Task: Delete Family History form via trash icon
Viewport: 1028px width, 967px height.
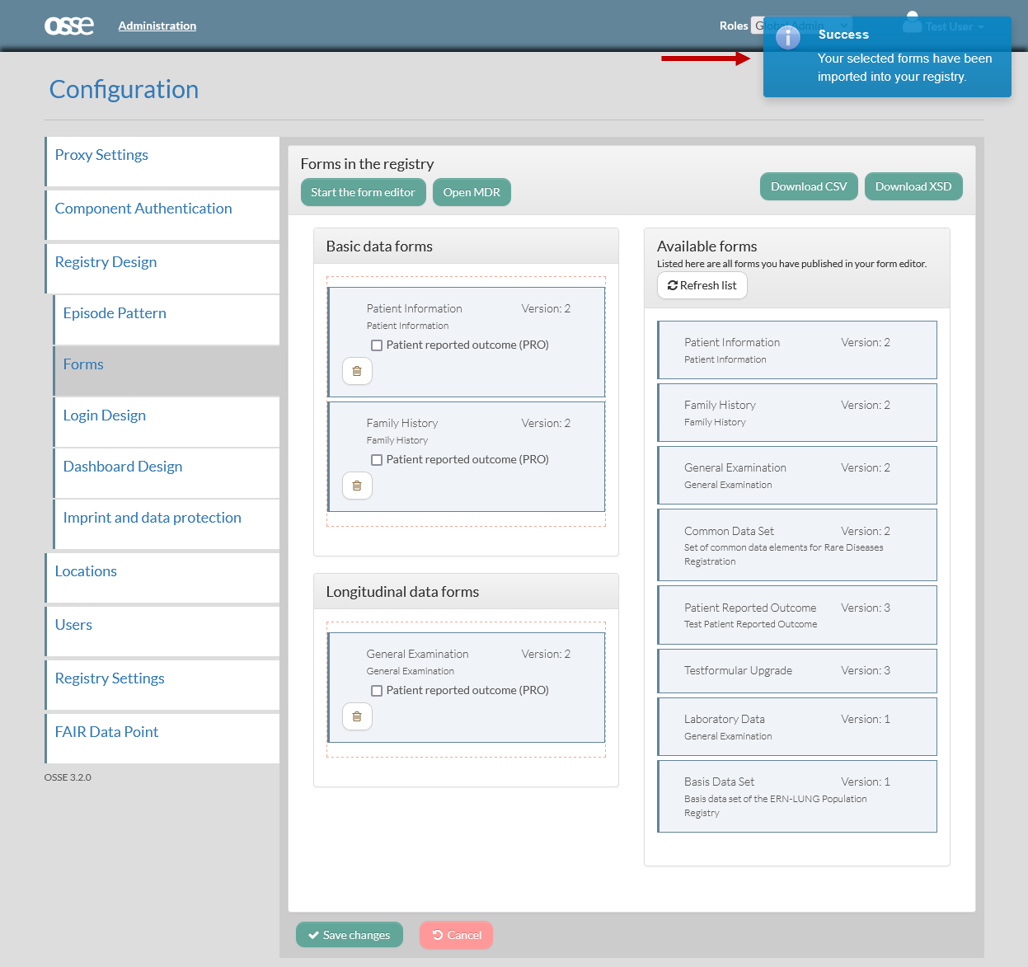Action: (x=357, y=486)
